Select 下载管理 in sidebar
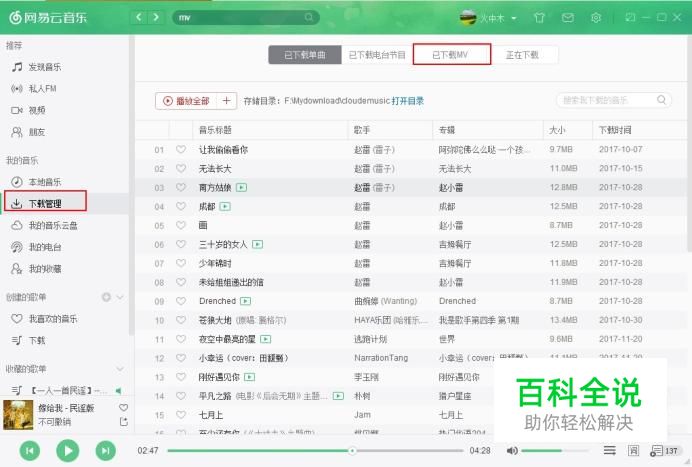This screenshot has height=467, width=692. tap(45, 203)
